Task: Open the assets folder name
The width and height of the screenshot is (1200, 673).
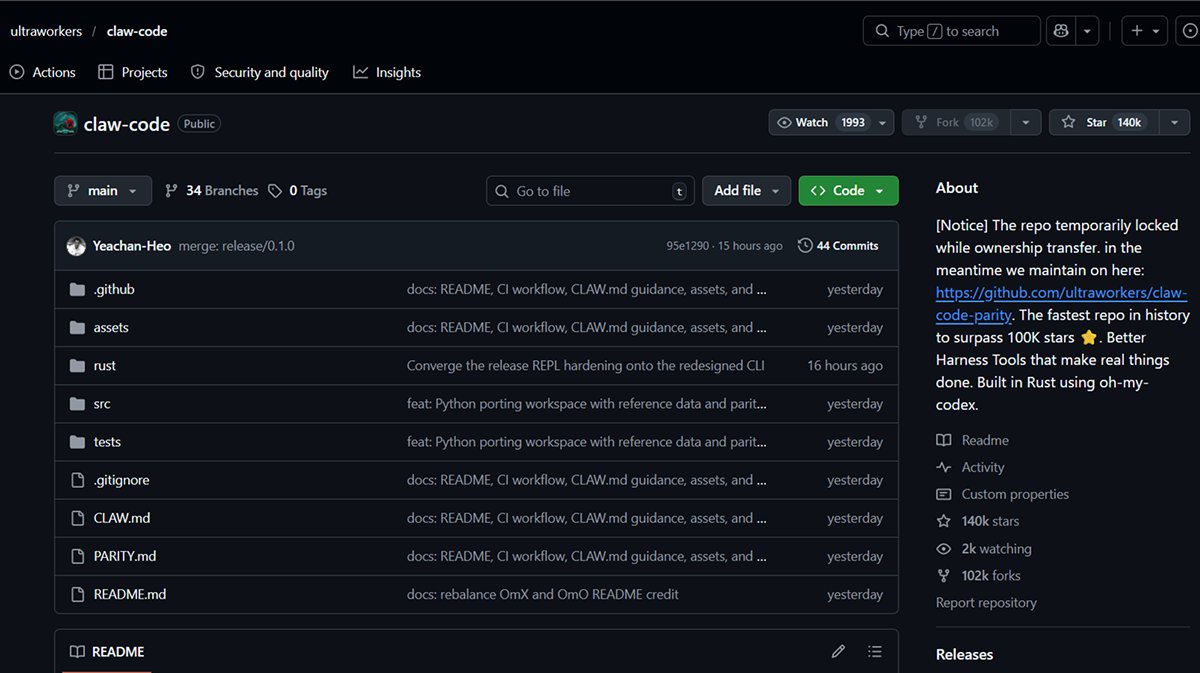Action: point(111,327)
